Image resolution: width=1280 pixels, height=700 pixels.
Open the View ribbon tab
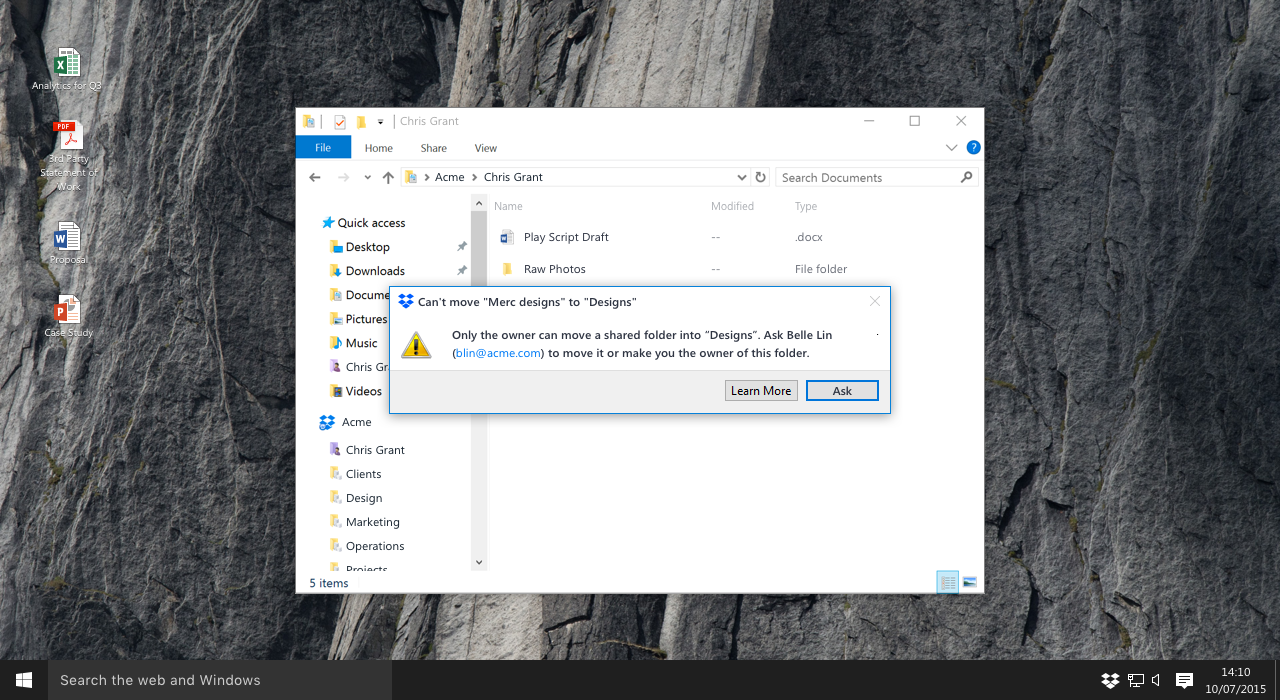486,148
